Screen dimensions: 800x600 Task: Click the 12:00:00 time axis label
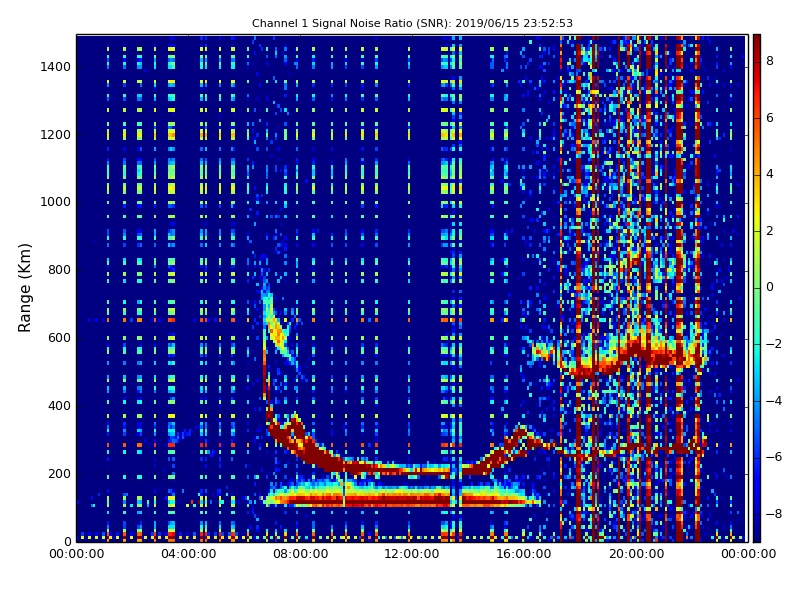(412, 554)
